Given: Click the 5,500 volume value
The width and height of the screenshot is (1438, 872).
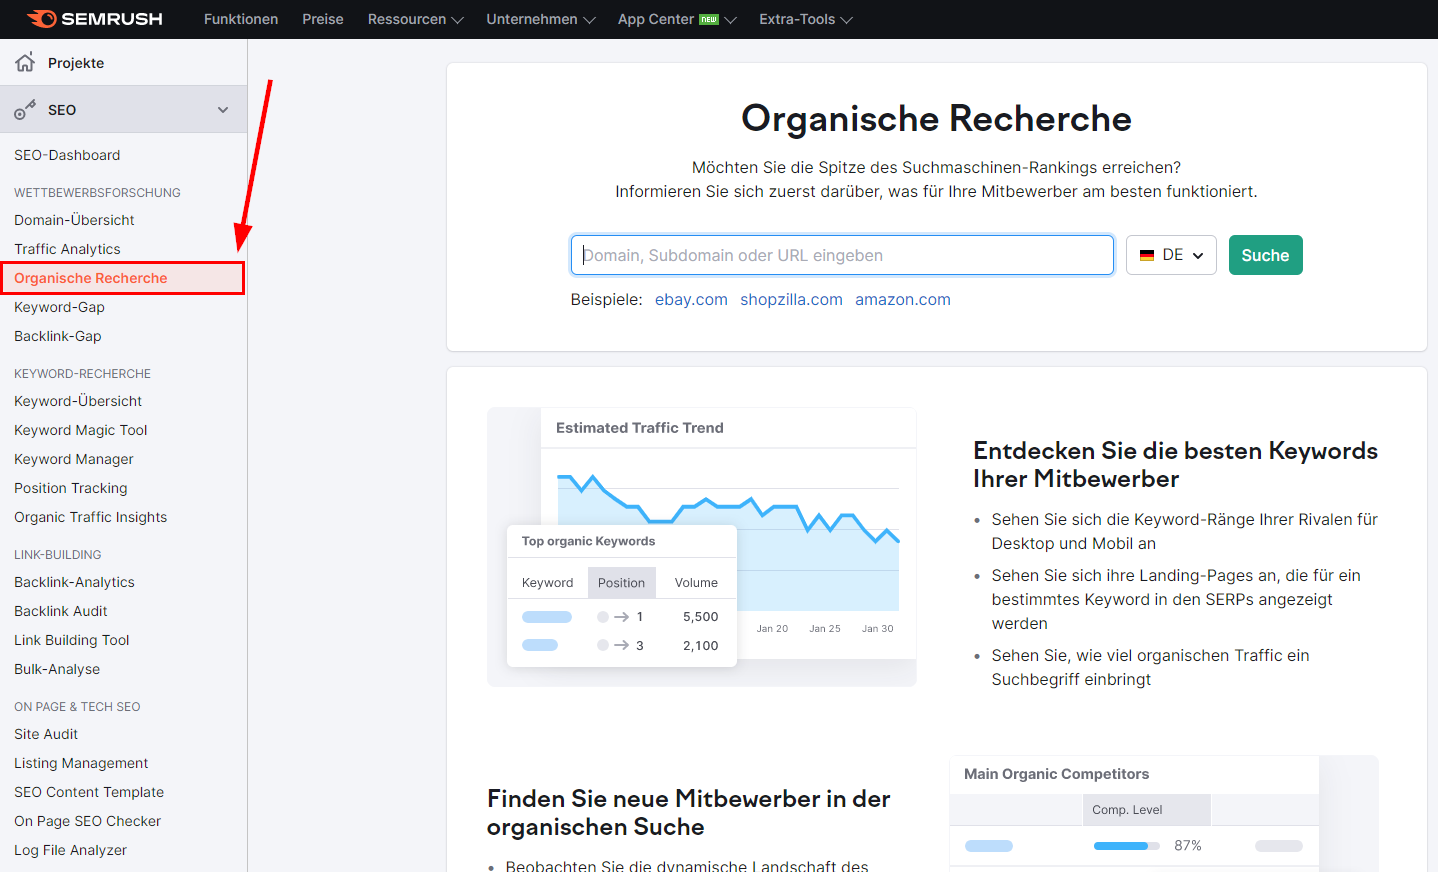Looking at the screenshot, I should pos(700,617).
